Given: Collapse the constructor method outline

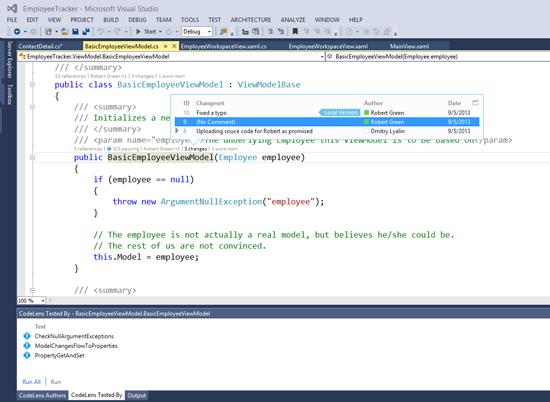Looking at the screenshot, I should (32, 158).
